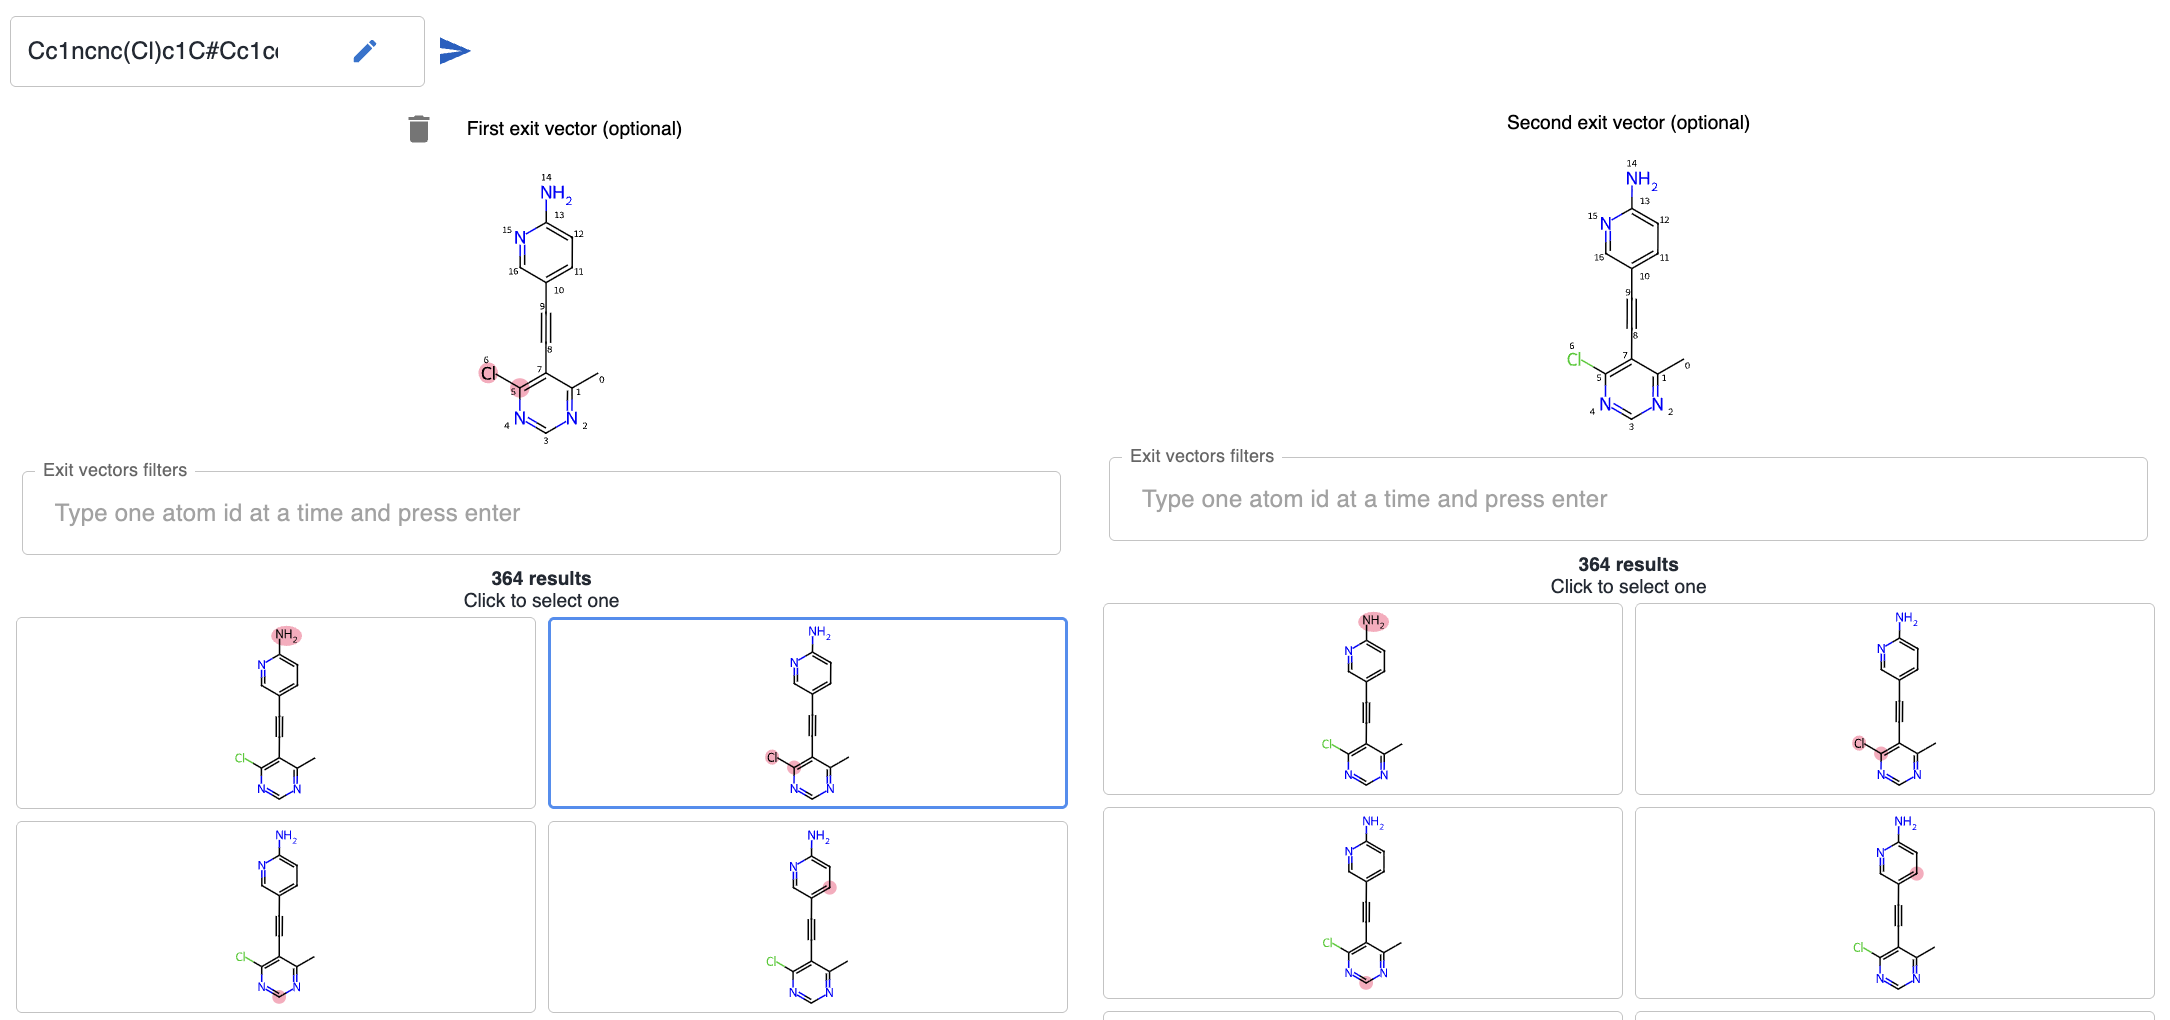Viewport: 2170px width, 1020px height.
Task: Click the green Cl atom in second molecule
Action: pyautogui.click(x=1575, y=360)
